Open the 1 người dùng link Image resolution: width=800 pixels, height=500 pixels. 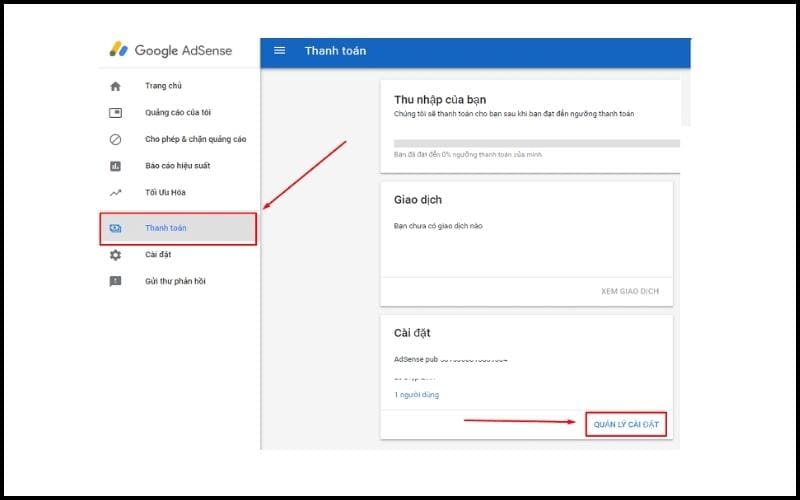[x=416, y=394]
